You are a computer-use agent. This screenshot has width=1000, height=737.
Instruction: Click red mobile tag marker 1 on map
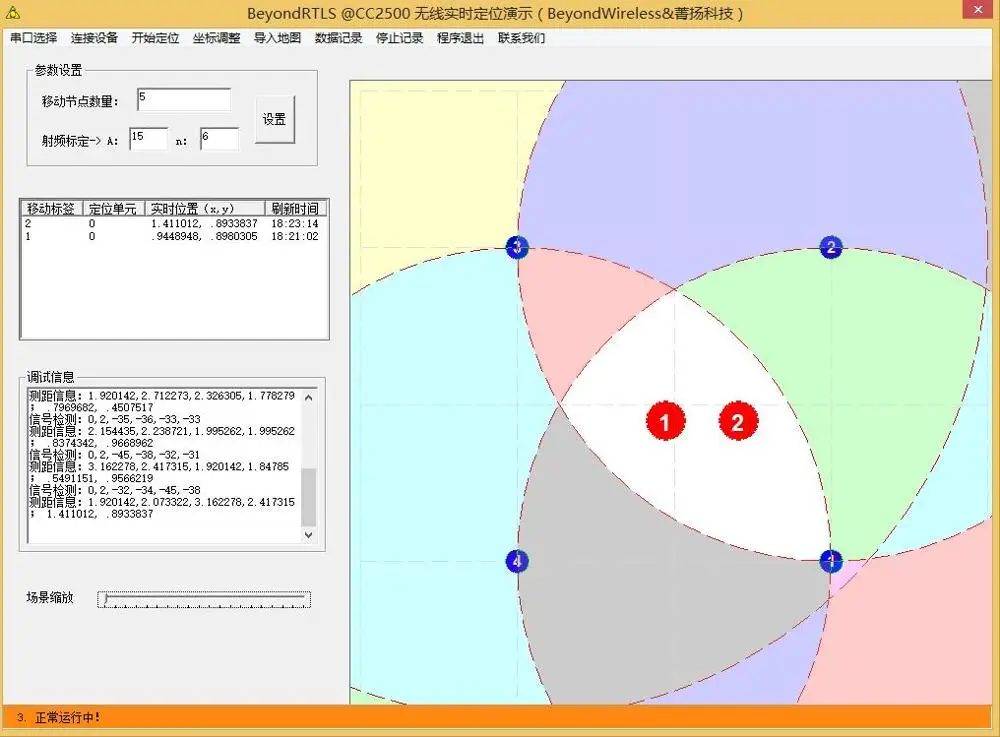665,421
